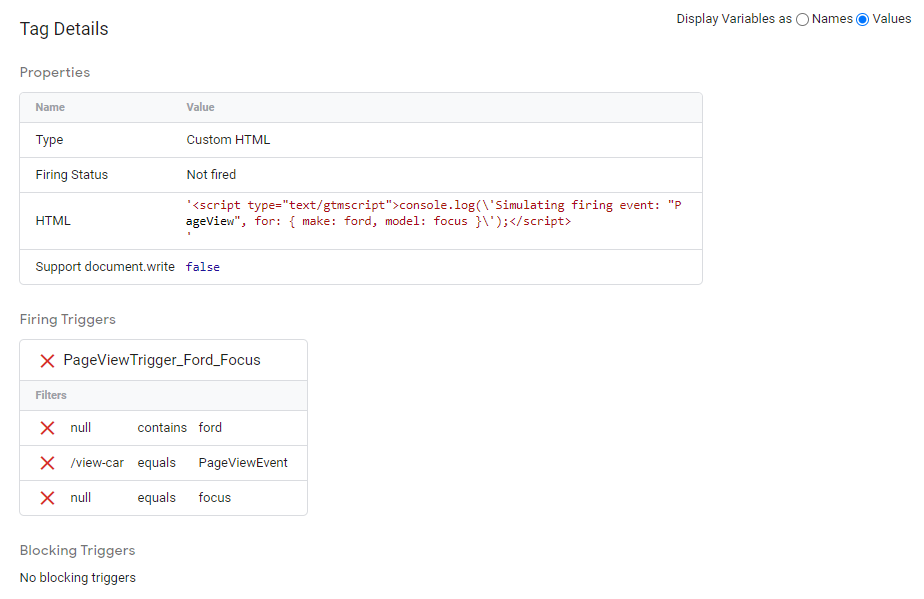924x599 pixels.
Task: Click the Filters header in trigger card
Action: [51, 395]
